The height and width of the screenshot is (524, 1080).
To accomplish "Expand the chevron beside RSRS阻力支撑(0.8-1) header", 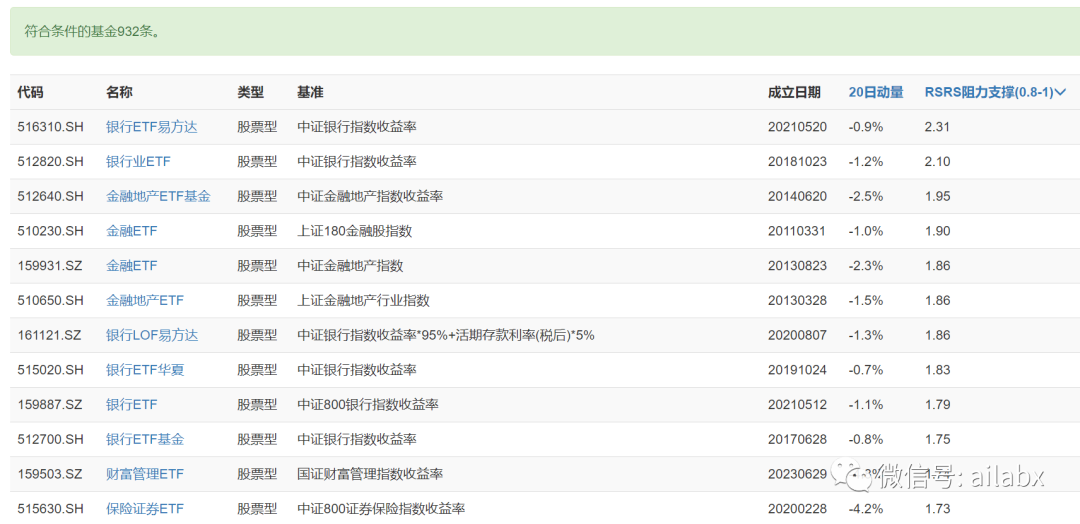I will click(1061, 92).
